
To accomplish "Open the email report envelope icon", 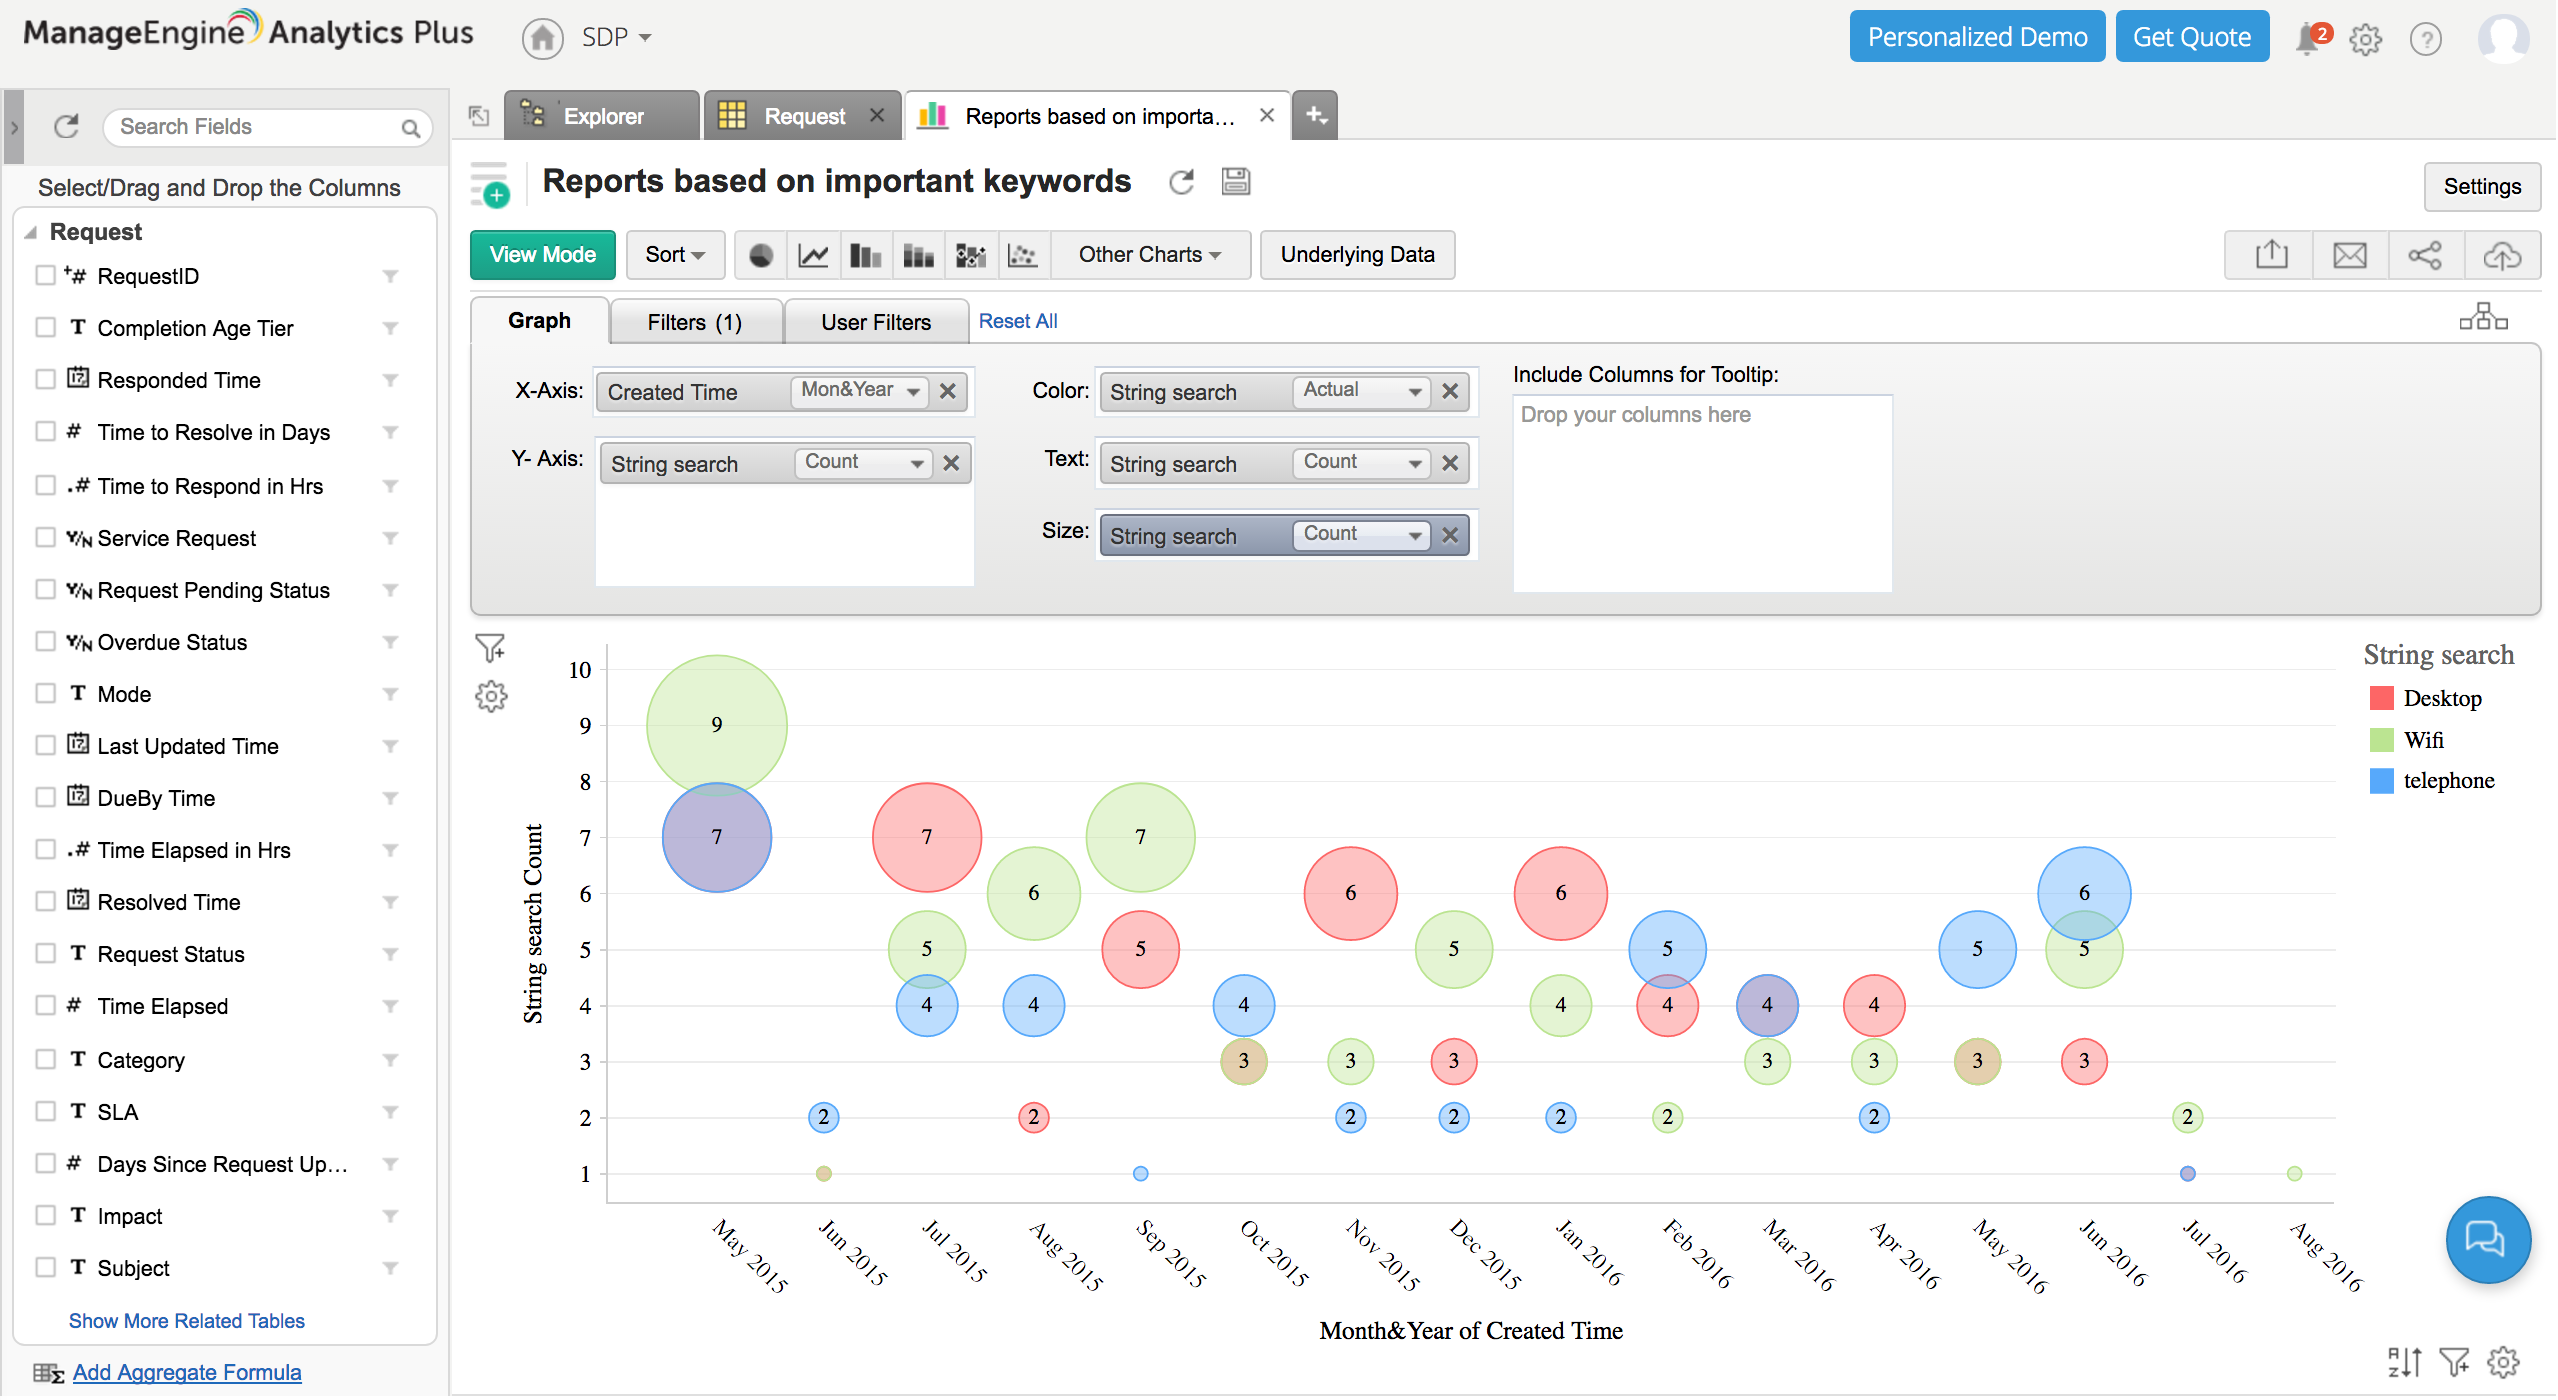I will point(2349,256).
